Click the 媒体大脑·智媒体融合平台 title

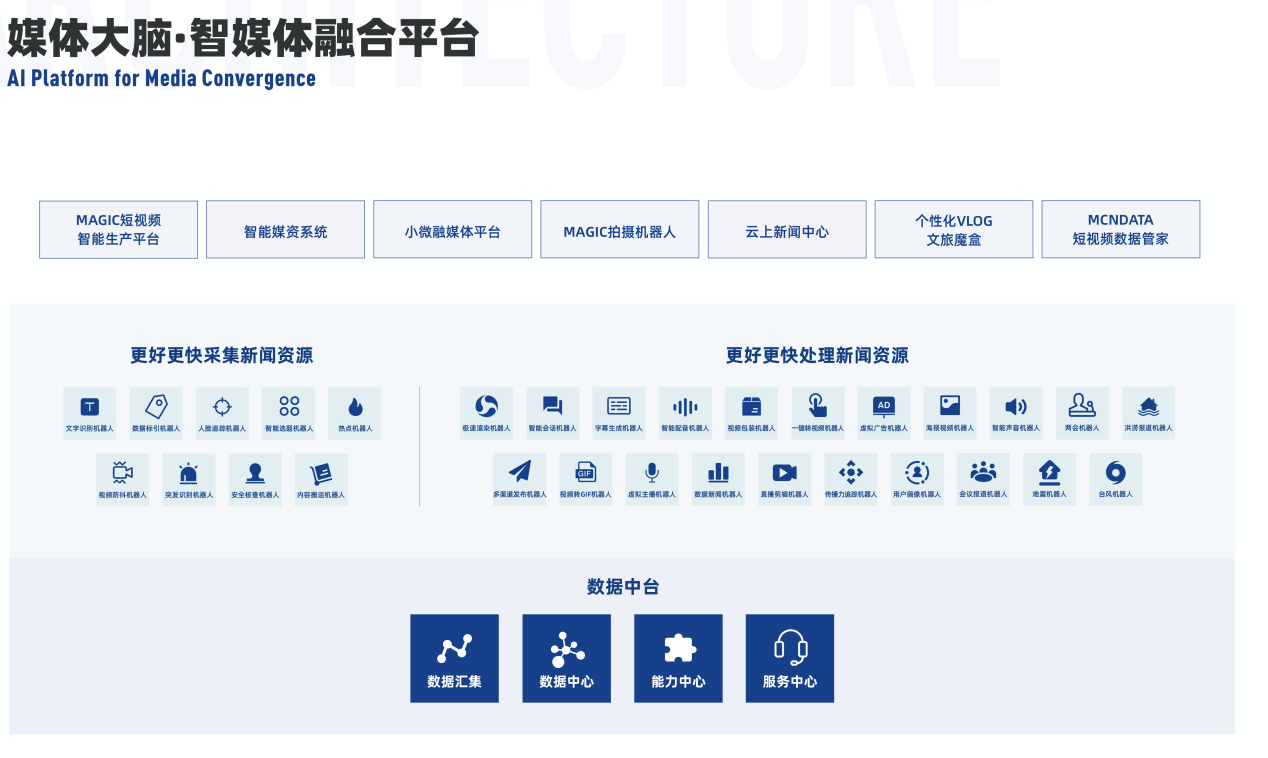(243, 39)
